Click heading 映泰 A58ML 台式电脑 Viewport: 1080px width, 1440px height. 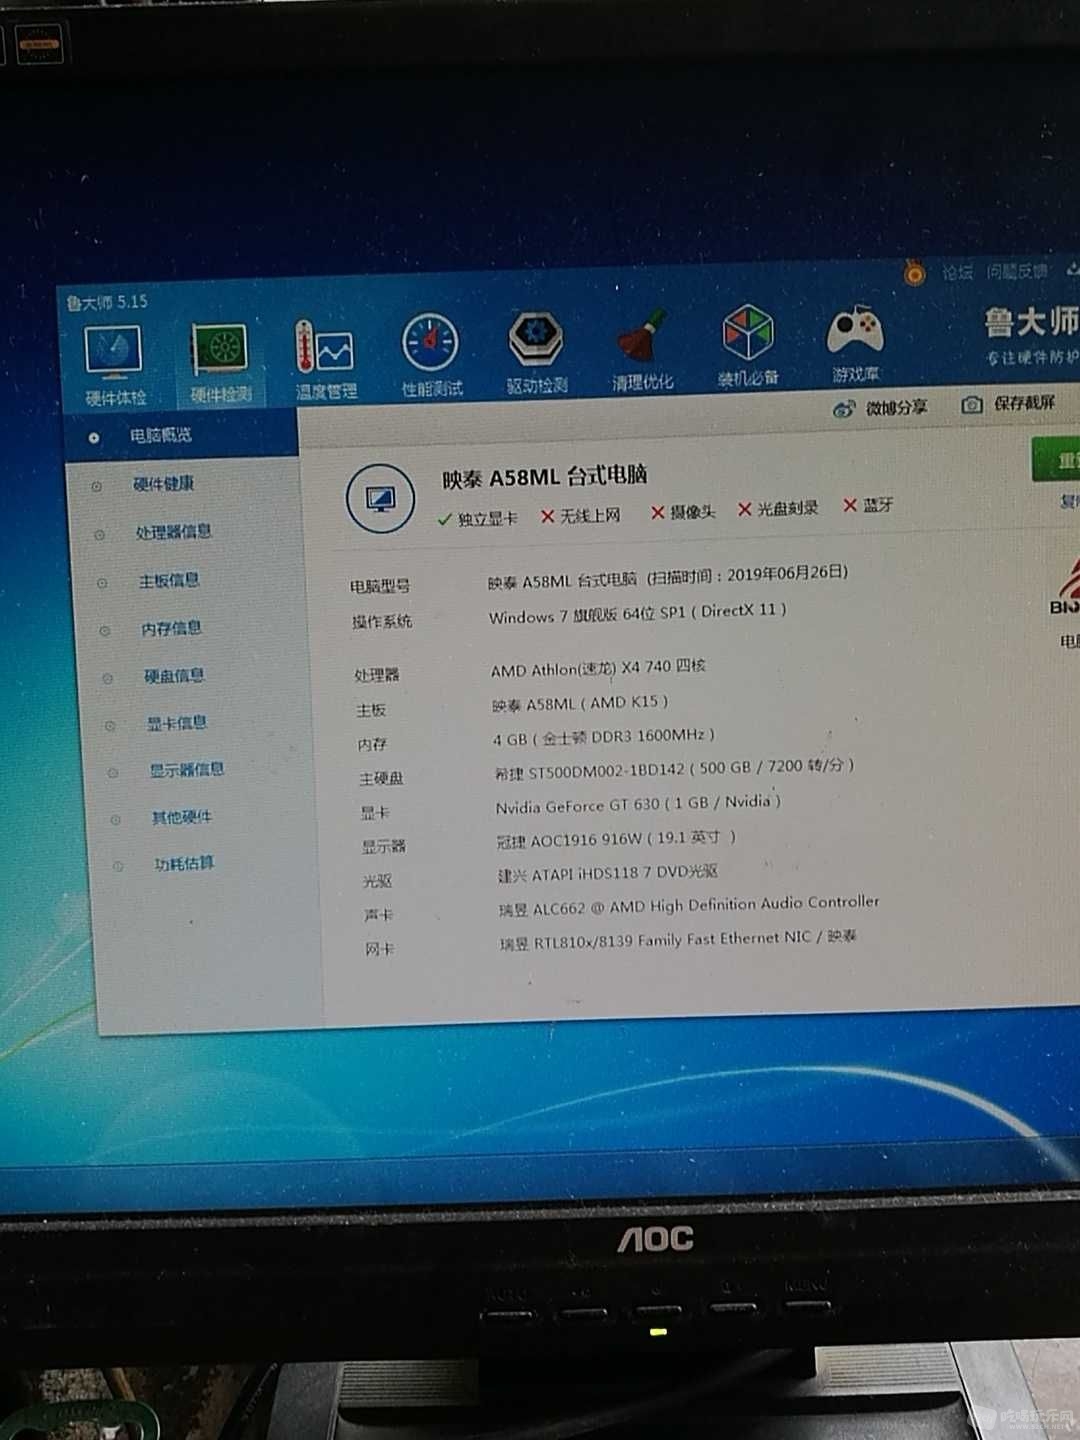tap(545, 476)
